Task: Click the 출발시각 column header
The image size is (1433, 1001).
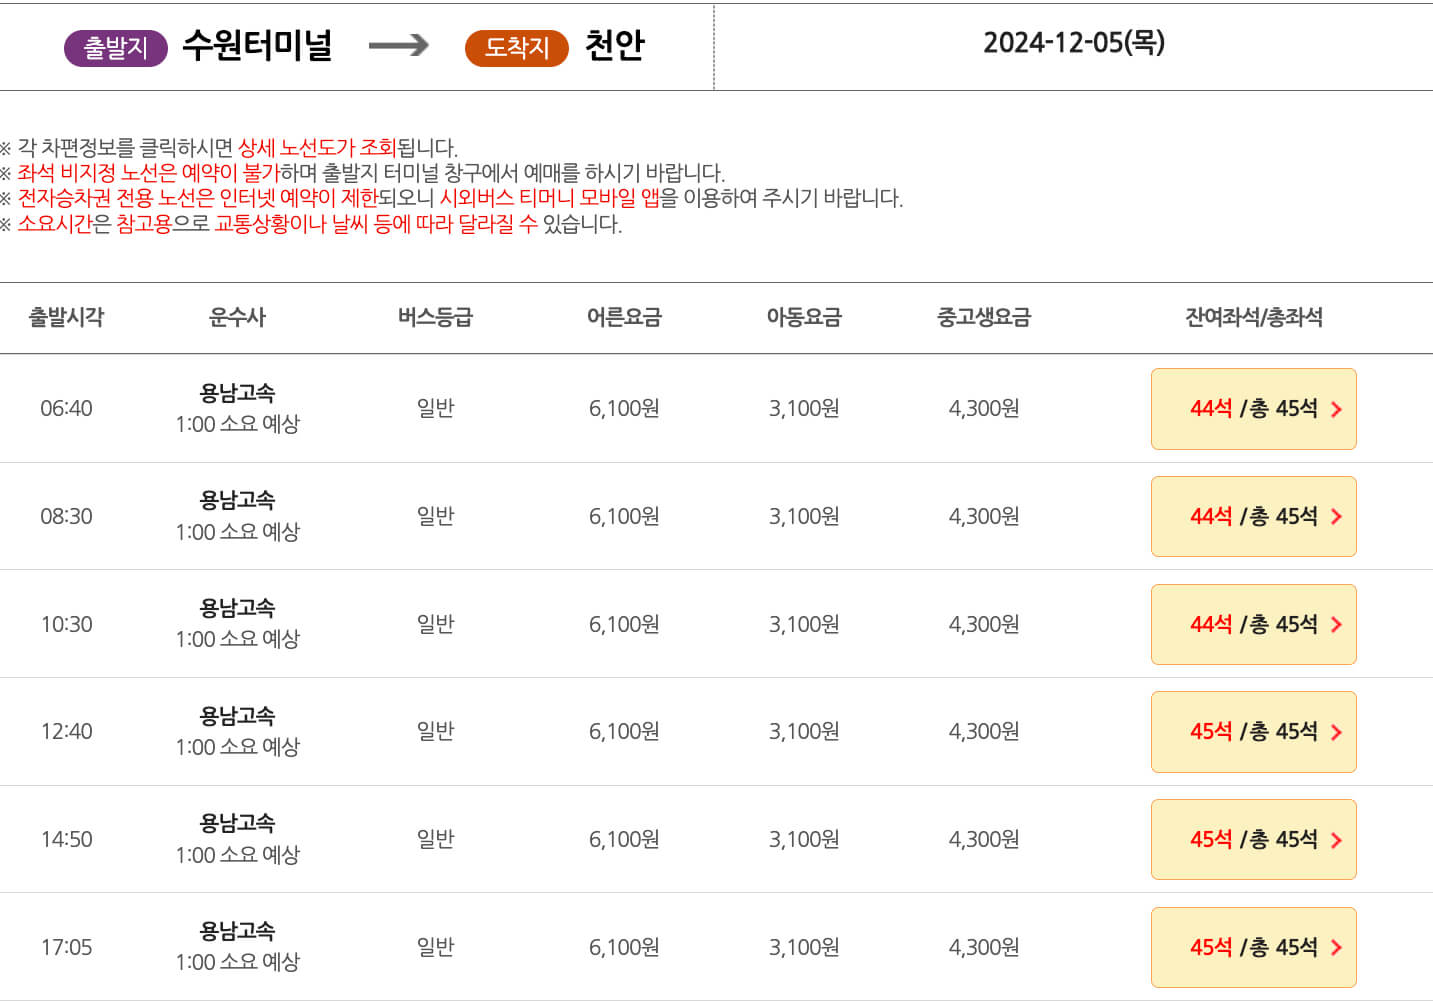Action: pos(67,317)
